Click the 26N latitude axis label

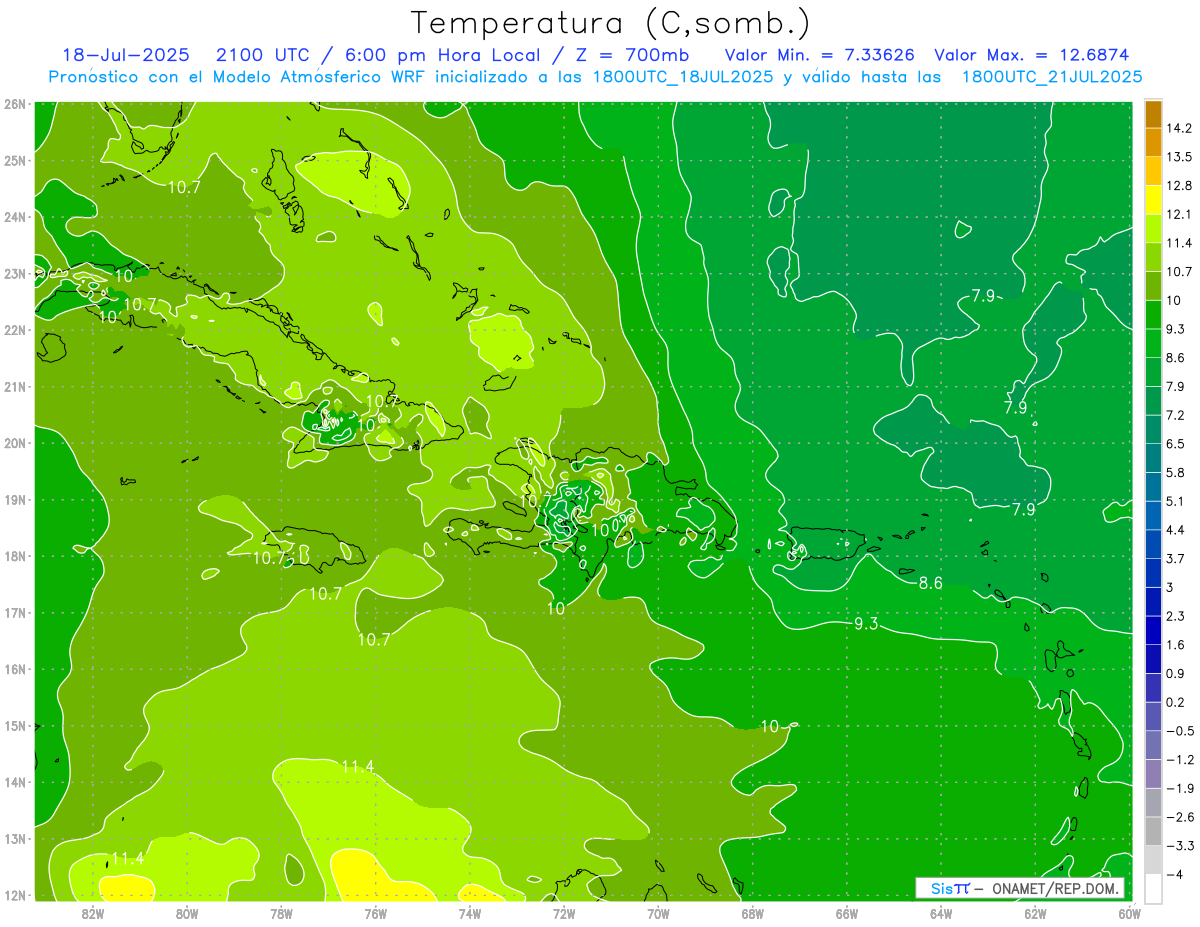pos(15,103)
